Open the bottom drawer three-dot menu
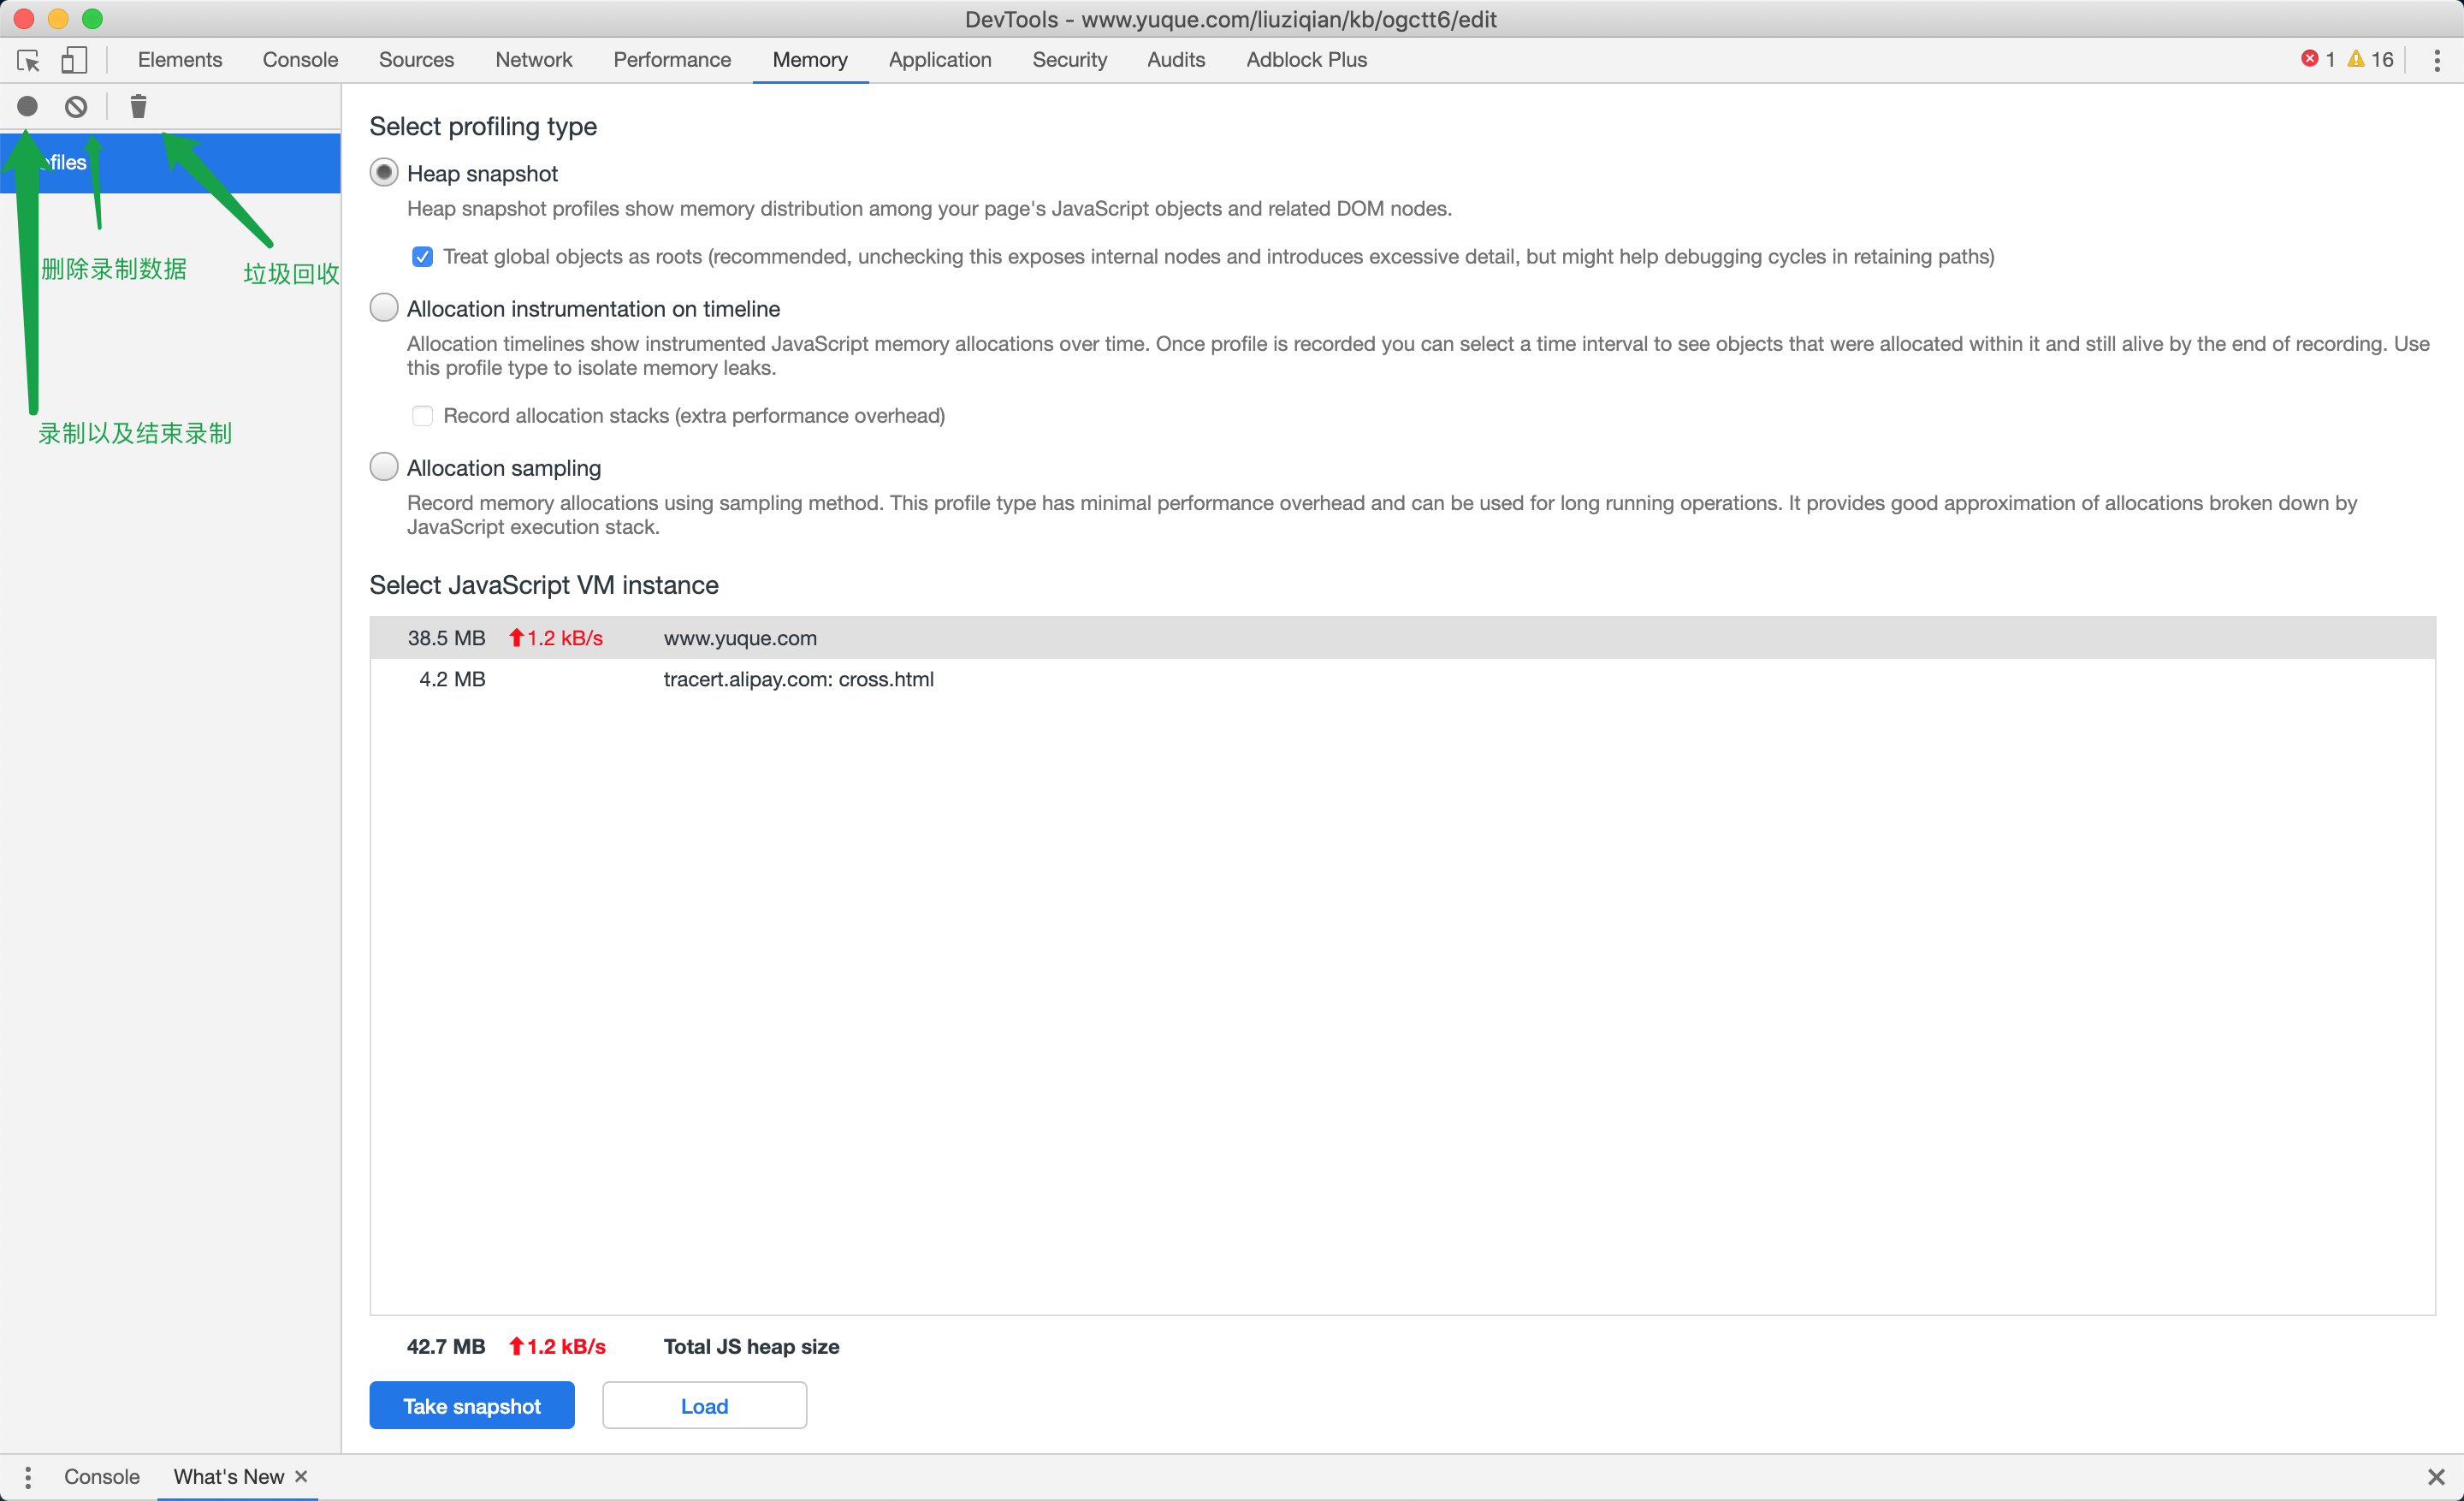Screen dimensions: 2464x1501 coord(28,1476)
